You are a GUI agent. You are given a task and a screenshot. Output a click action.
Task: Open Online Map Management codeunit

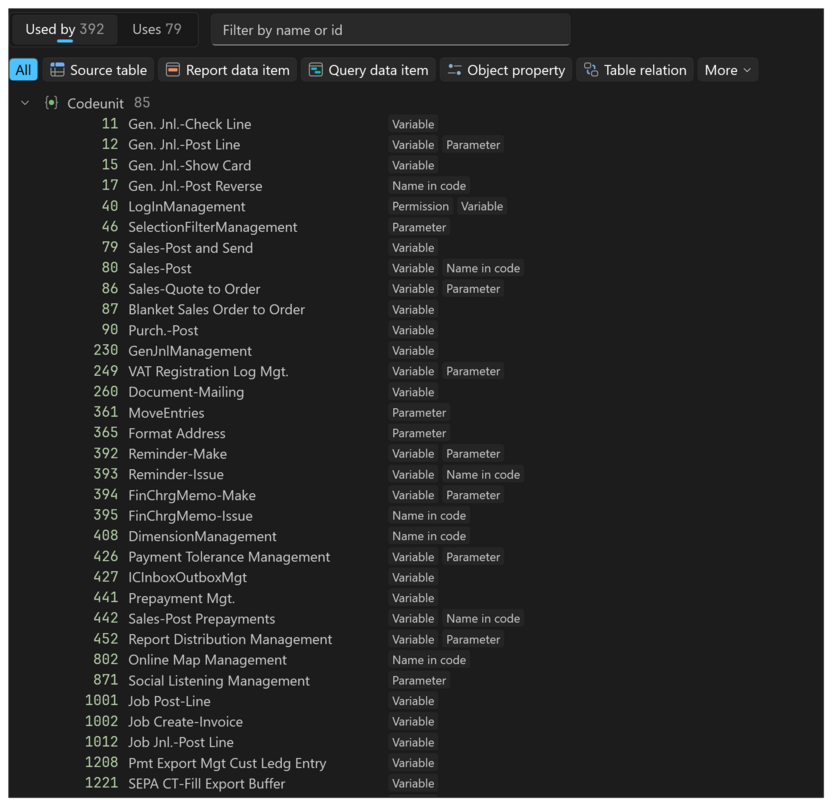207,660
